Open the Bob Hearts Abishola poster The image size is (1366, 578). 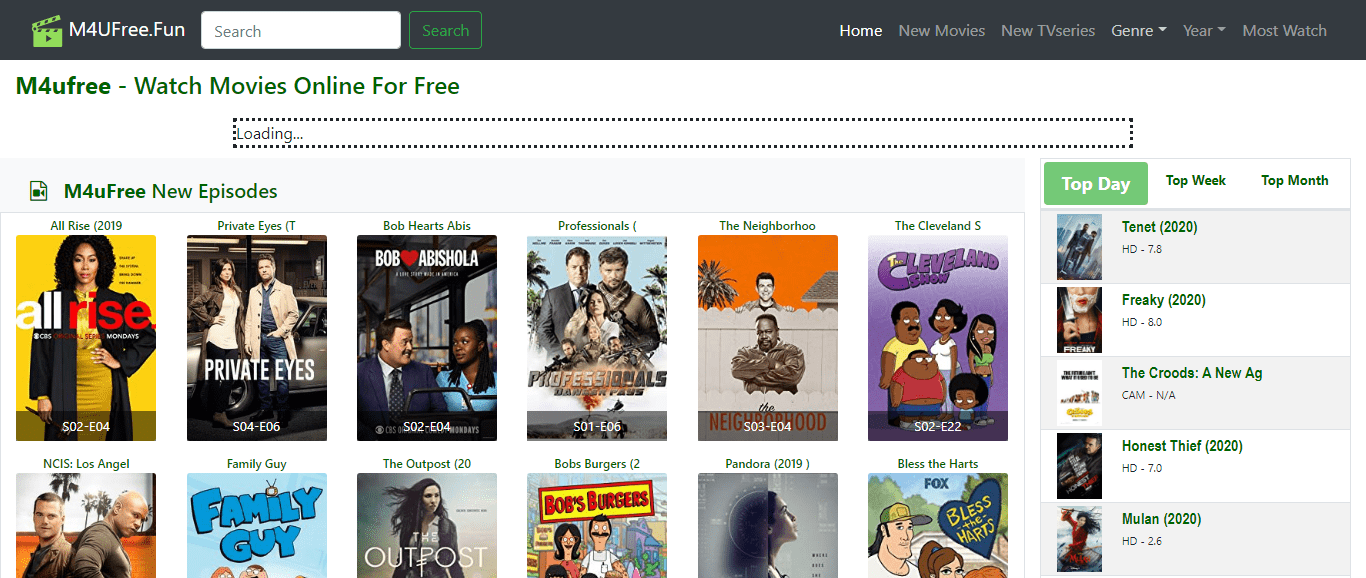(x=427, y=338)
